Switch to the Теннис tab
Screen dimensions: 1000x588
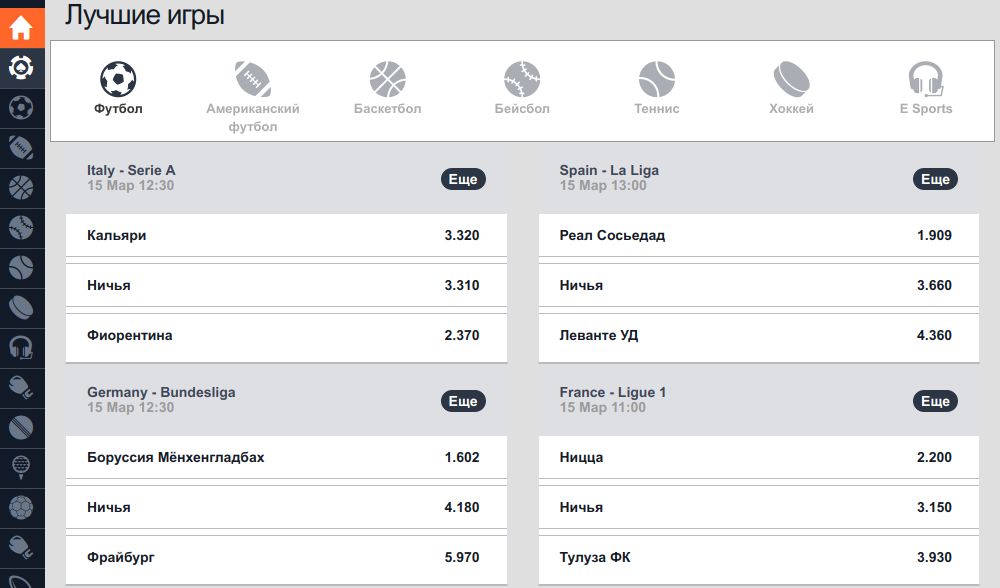656,88
